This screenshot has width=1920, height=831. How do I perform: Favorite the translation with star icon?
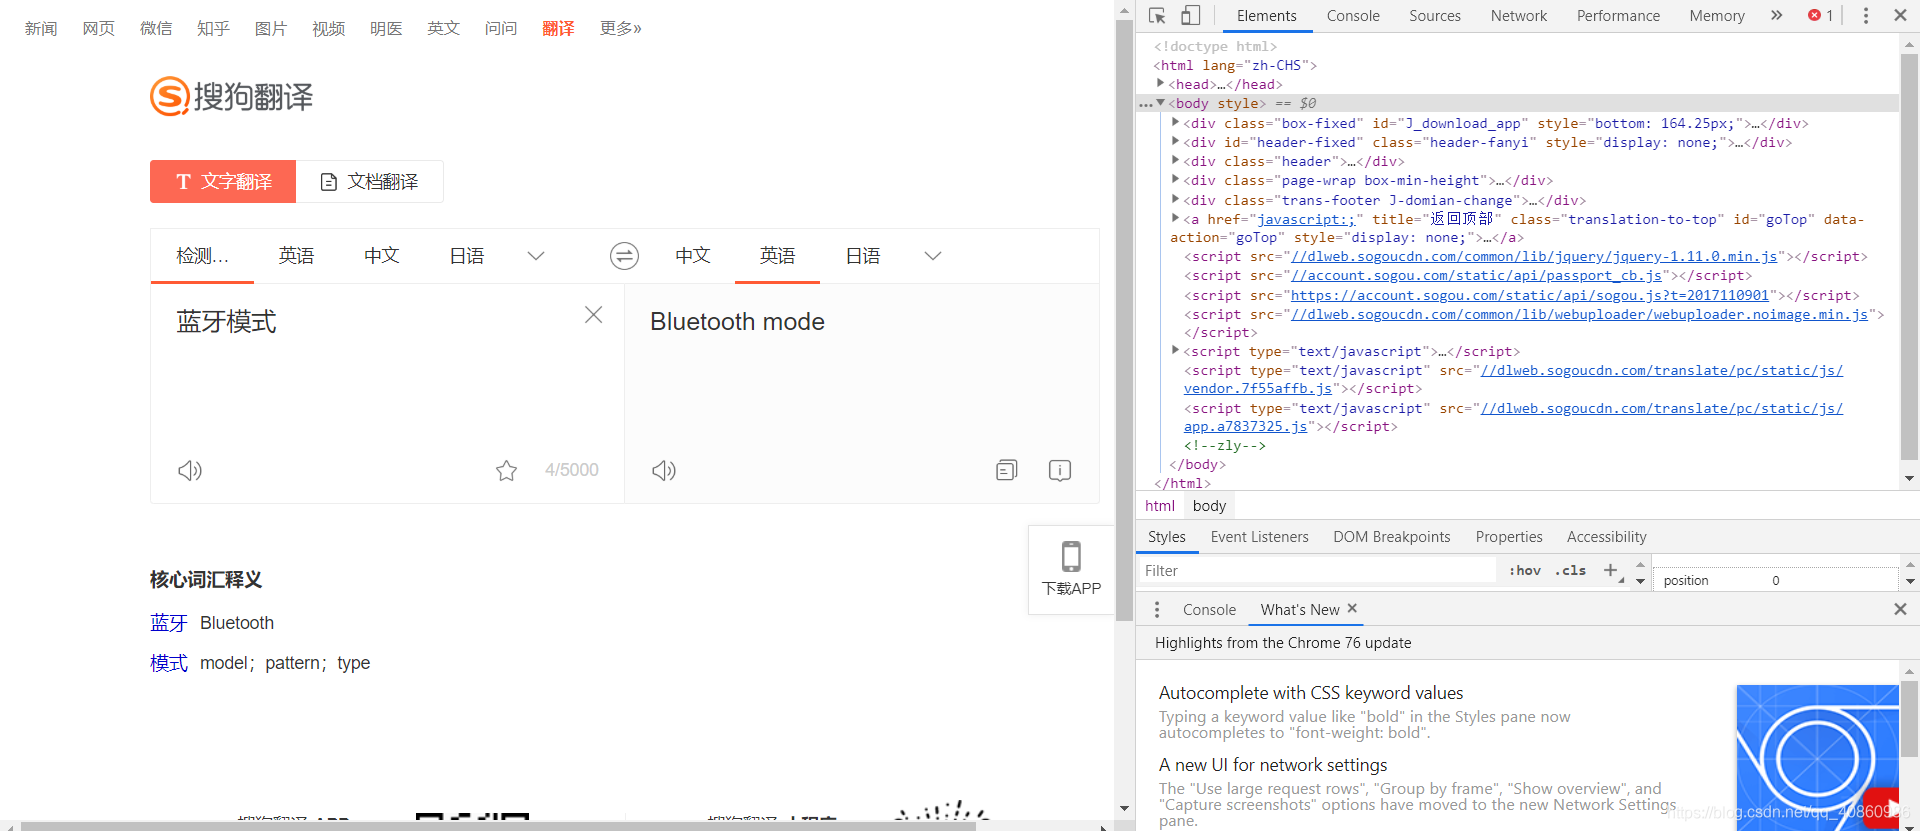tap(507, 470)
